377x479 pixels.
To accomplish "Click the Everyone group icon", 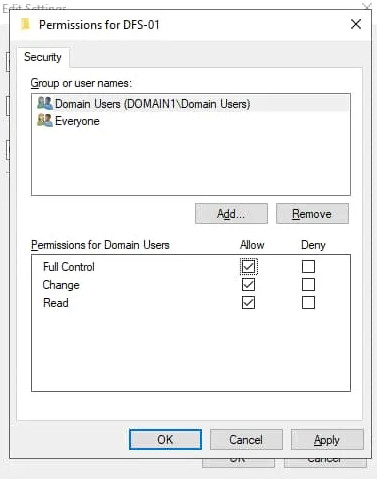I will [x=45, y=120].
